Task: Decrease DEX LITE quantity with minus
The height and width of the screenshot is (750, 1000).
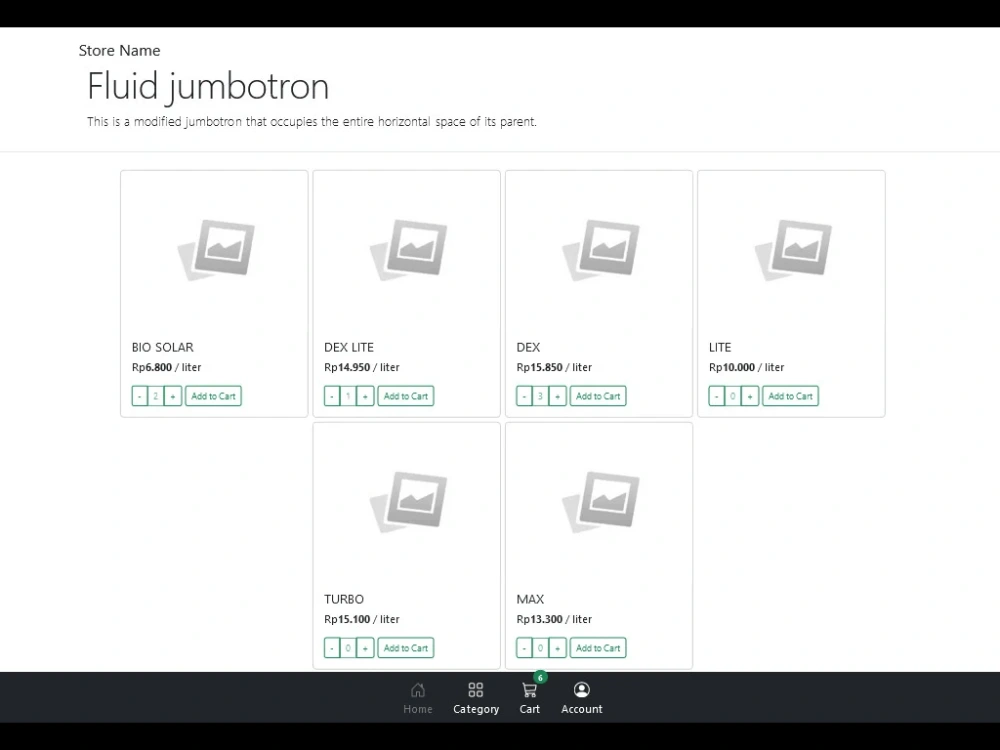Action: click(x=332, y=396)
